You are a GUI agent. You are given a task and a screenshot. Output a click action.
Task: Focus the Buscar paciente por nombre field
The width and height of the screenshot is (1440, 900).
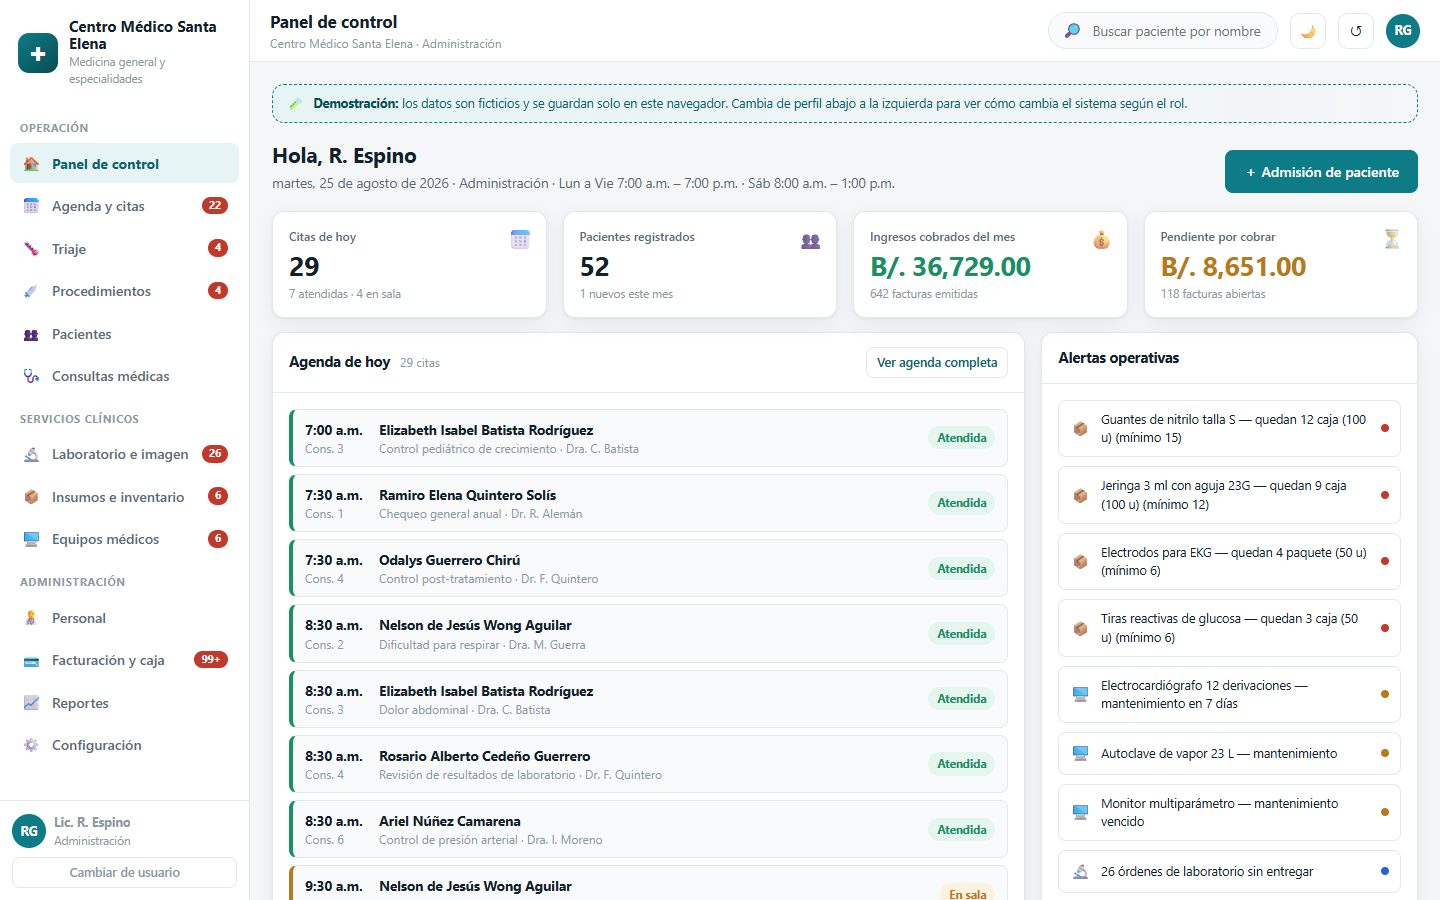(1163, 31)
